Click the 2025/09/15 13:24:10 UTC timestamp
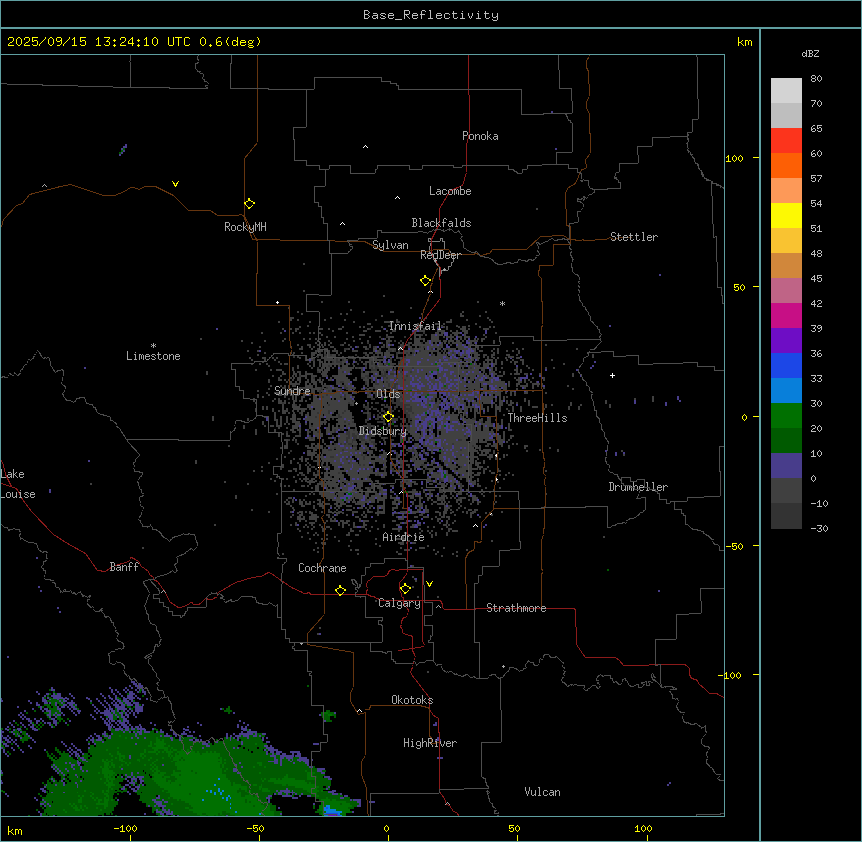 pyautogui.click(x=99, y=42)
